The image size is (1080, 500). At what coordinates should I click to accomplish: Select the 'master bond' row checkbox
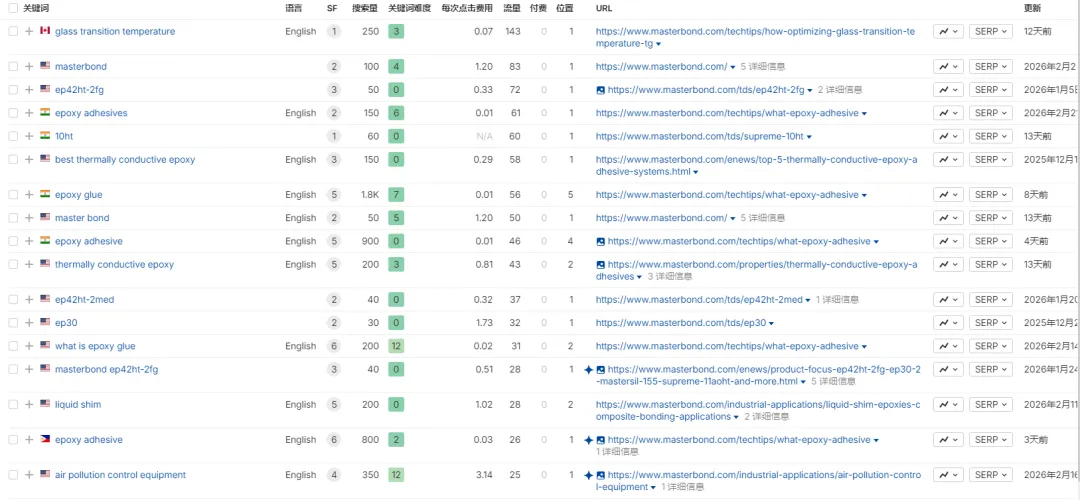13,218
